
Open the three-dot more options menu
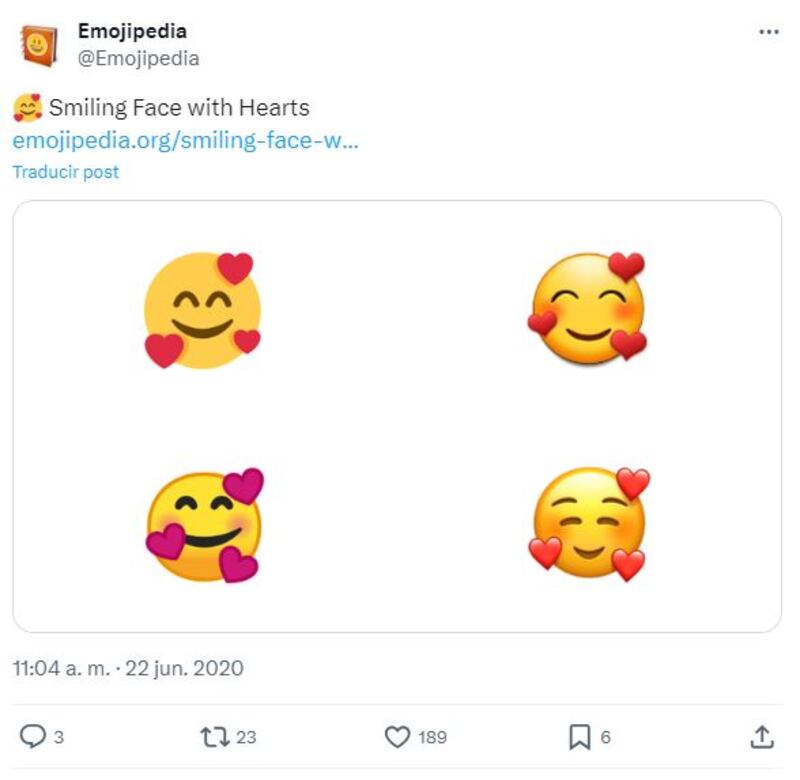point(768,32)
